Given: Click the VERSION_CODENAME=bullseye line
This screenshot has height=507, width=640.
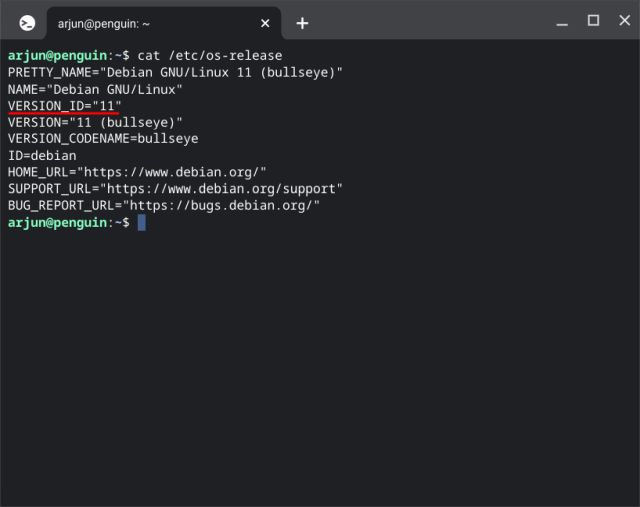Looking at the screenshot, I should tap(103, 138).
